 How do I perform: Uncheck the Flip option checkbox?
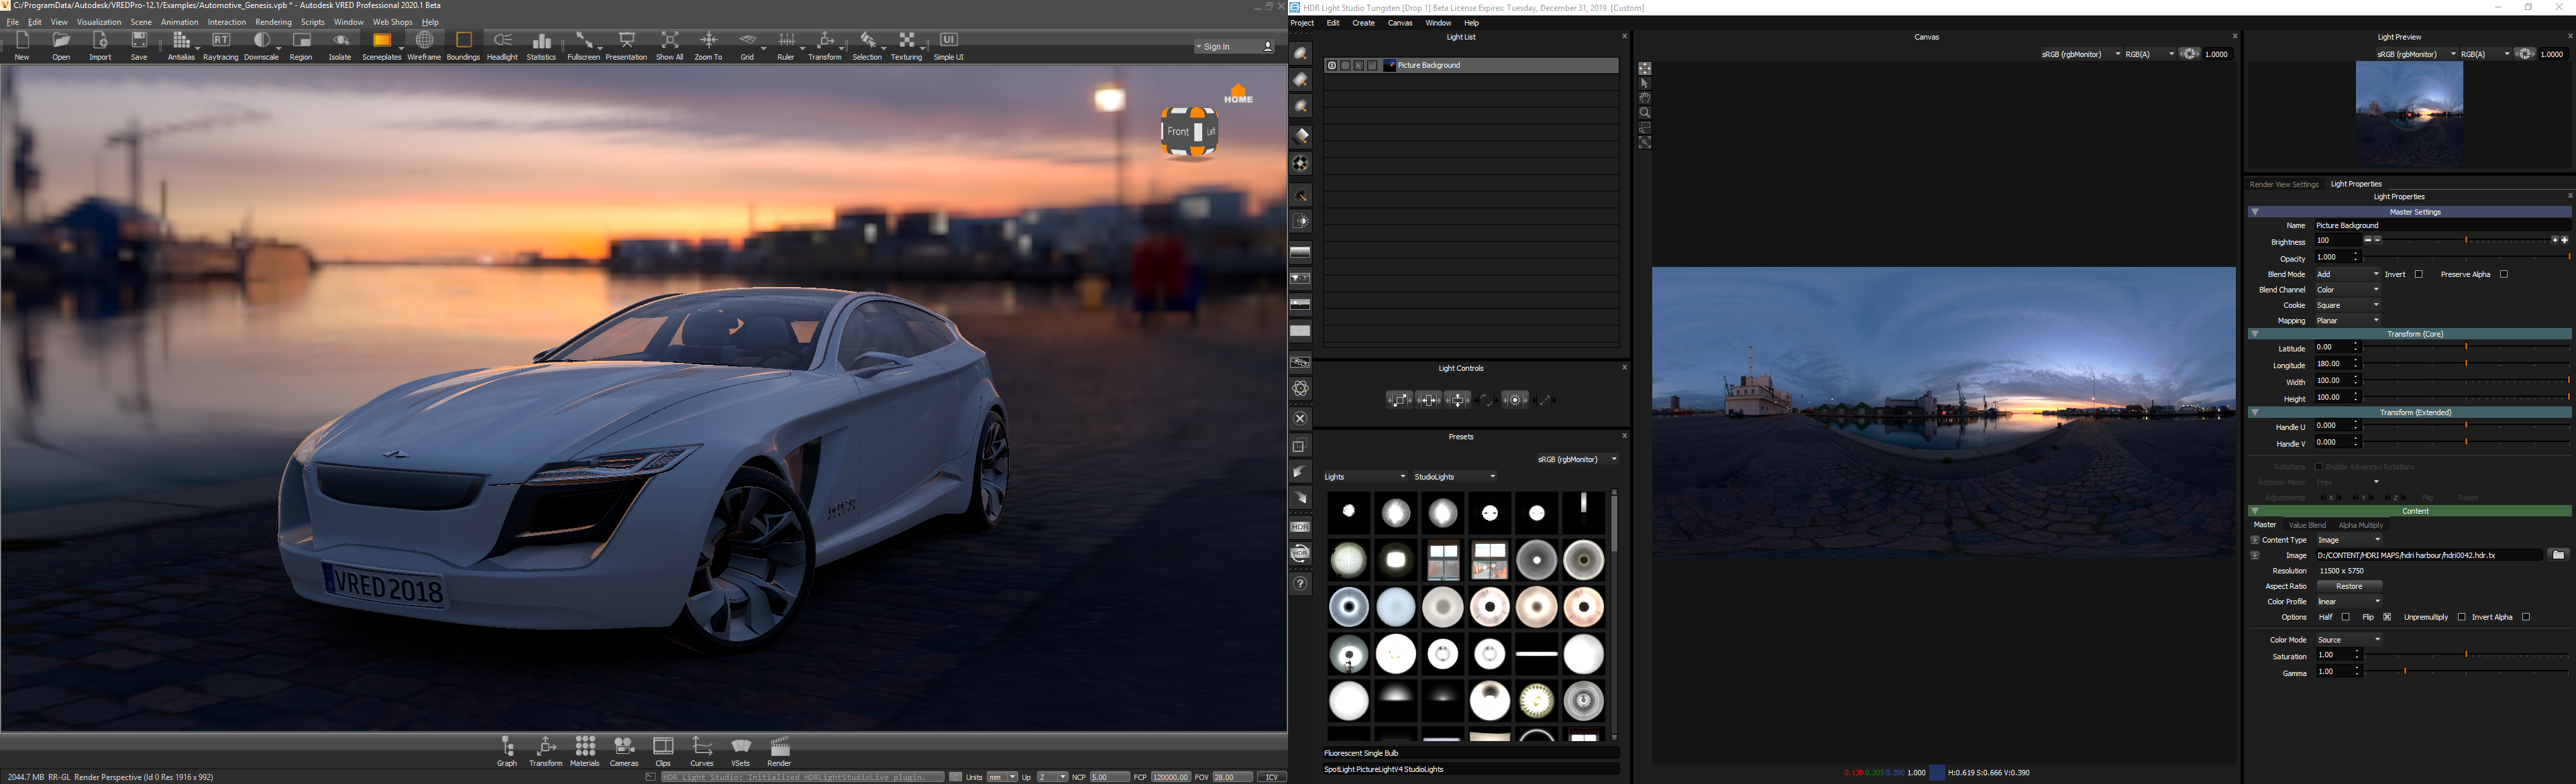tap(2387, 617)
